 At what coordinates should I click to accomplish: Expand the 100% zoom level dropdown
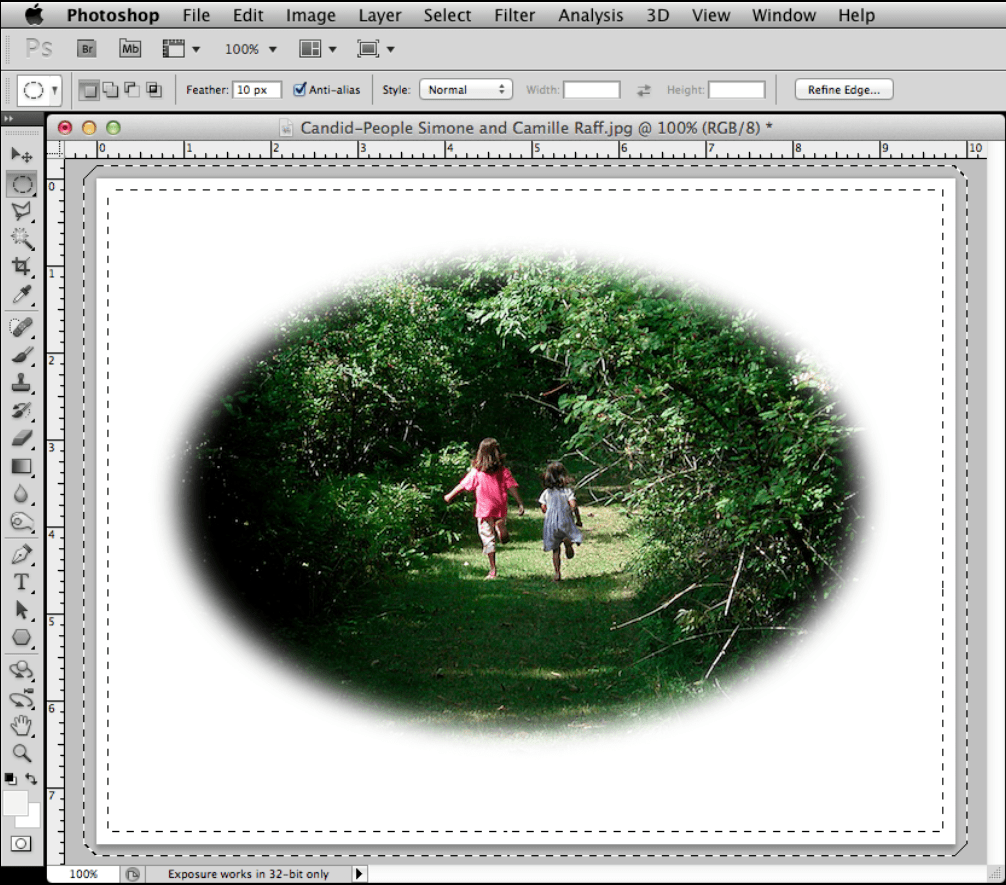pos(251,49)
